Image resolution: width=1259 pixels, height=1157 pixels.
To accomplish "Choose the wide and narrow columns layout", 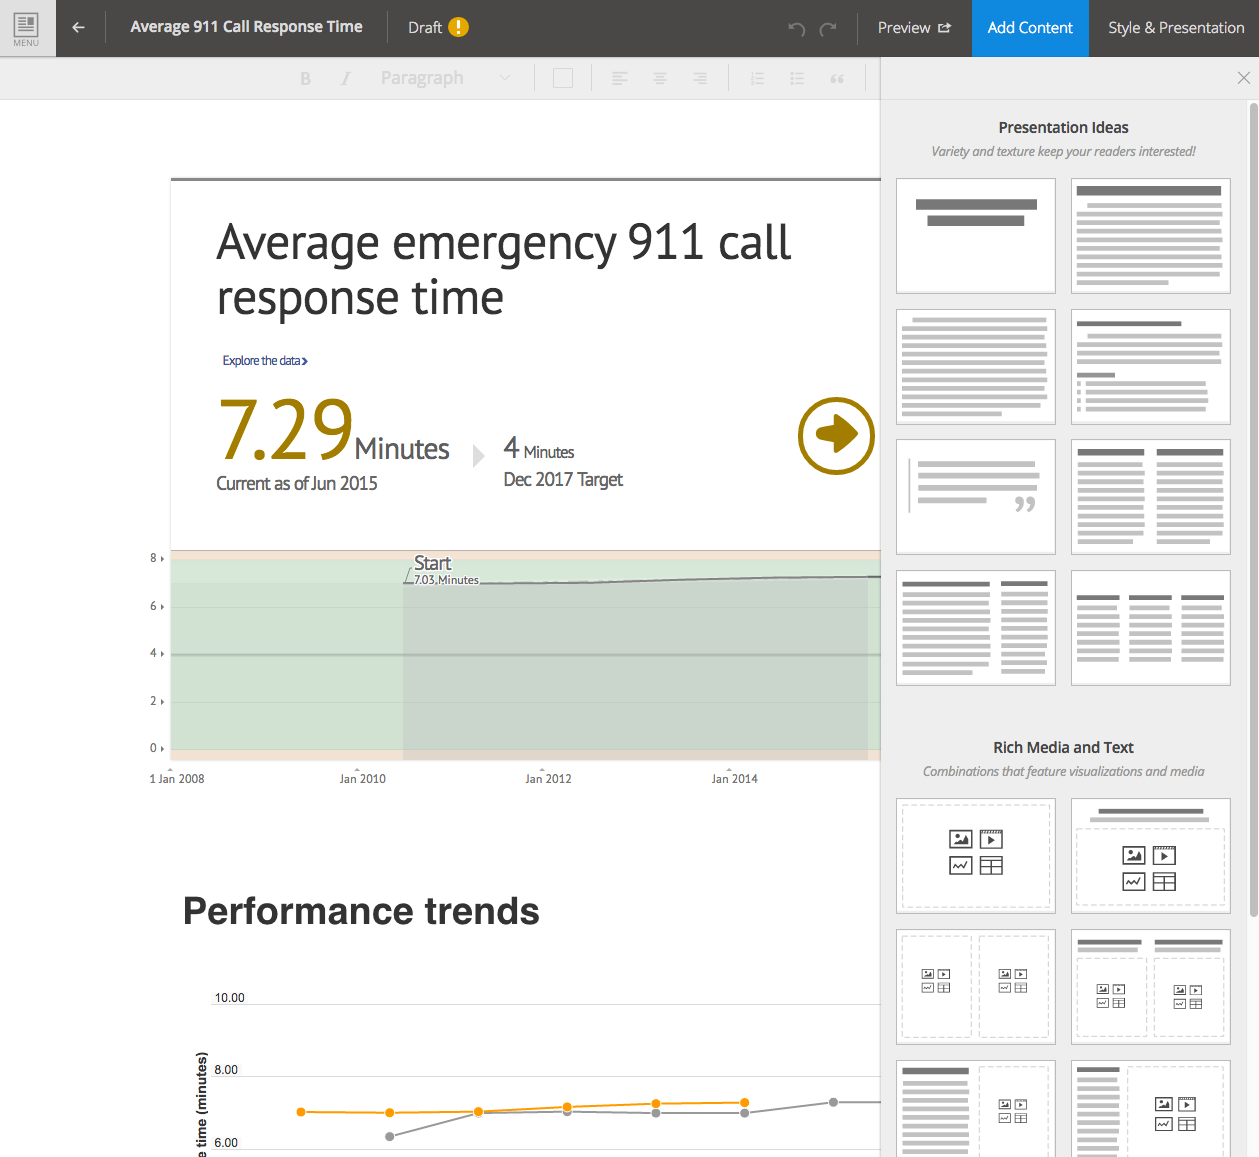I will [976, 628].
